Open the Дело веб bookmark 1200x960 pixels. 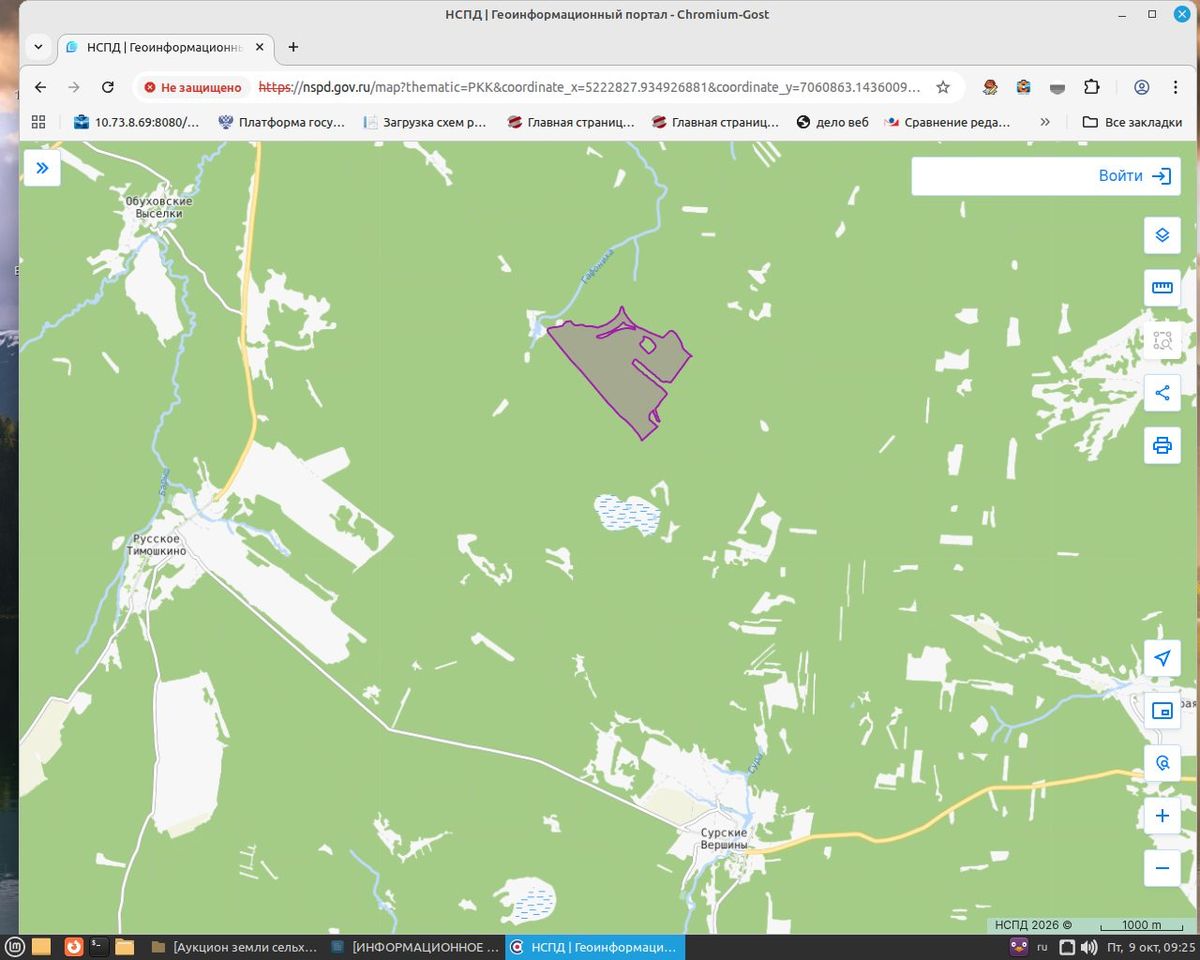tap(832, 122)
